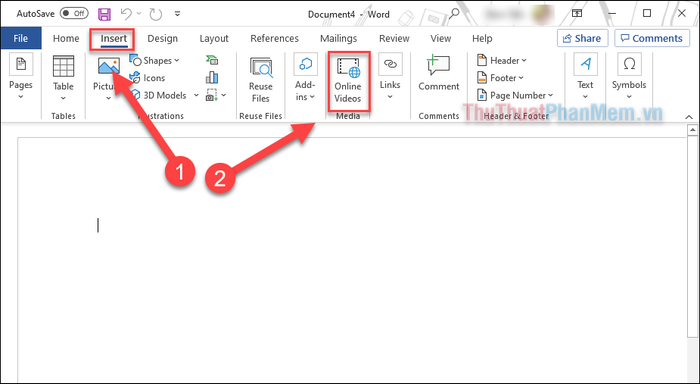Open the Comments pane button
The image size is (700, 384).
[651, 38]
